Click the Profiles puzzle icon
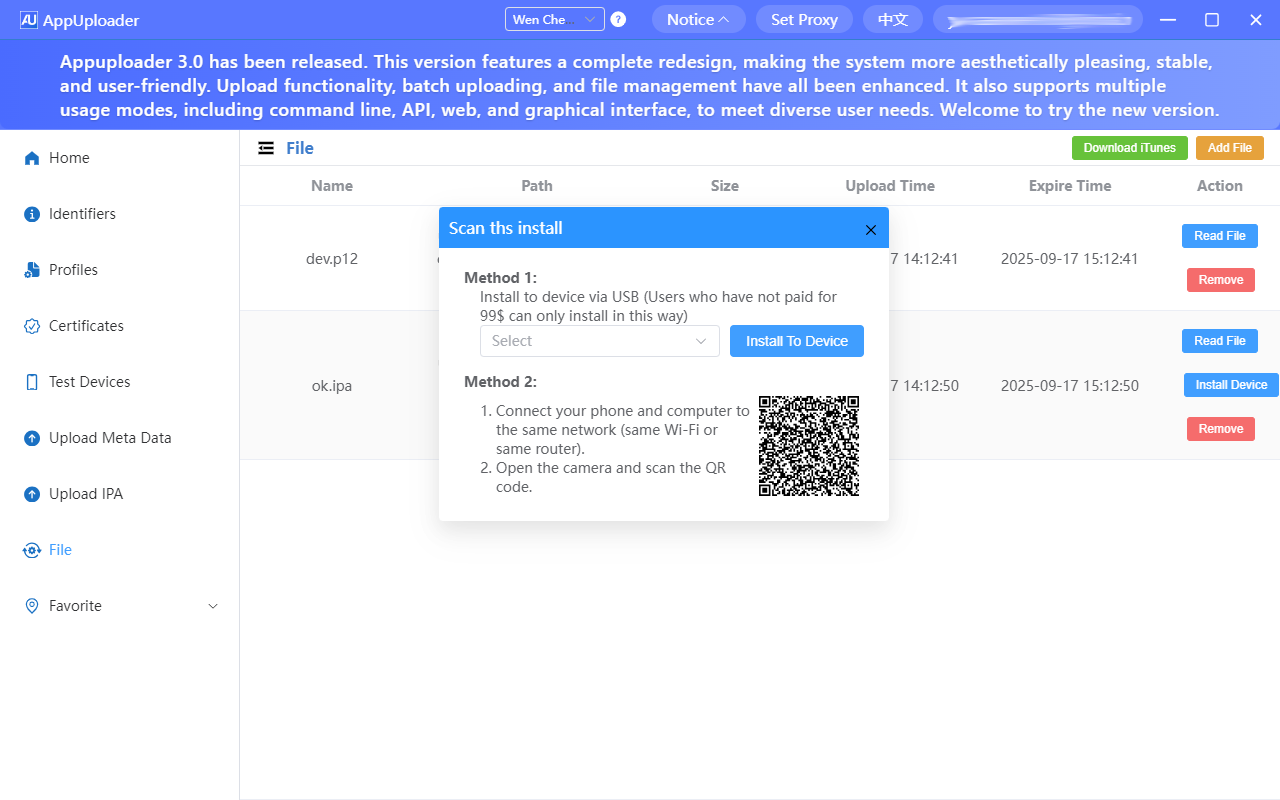The width and height of the screenshot is (1280, 800). (x=32, y=270)
